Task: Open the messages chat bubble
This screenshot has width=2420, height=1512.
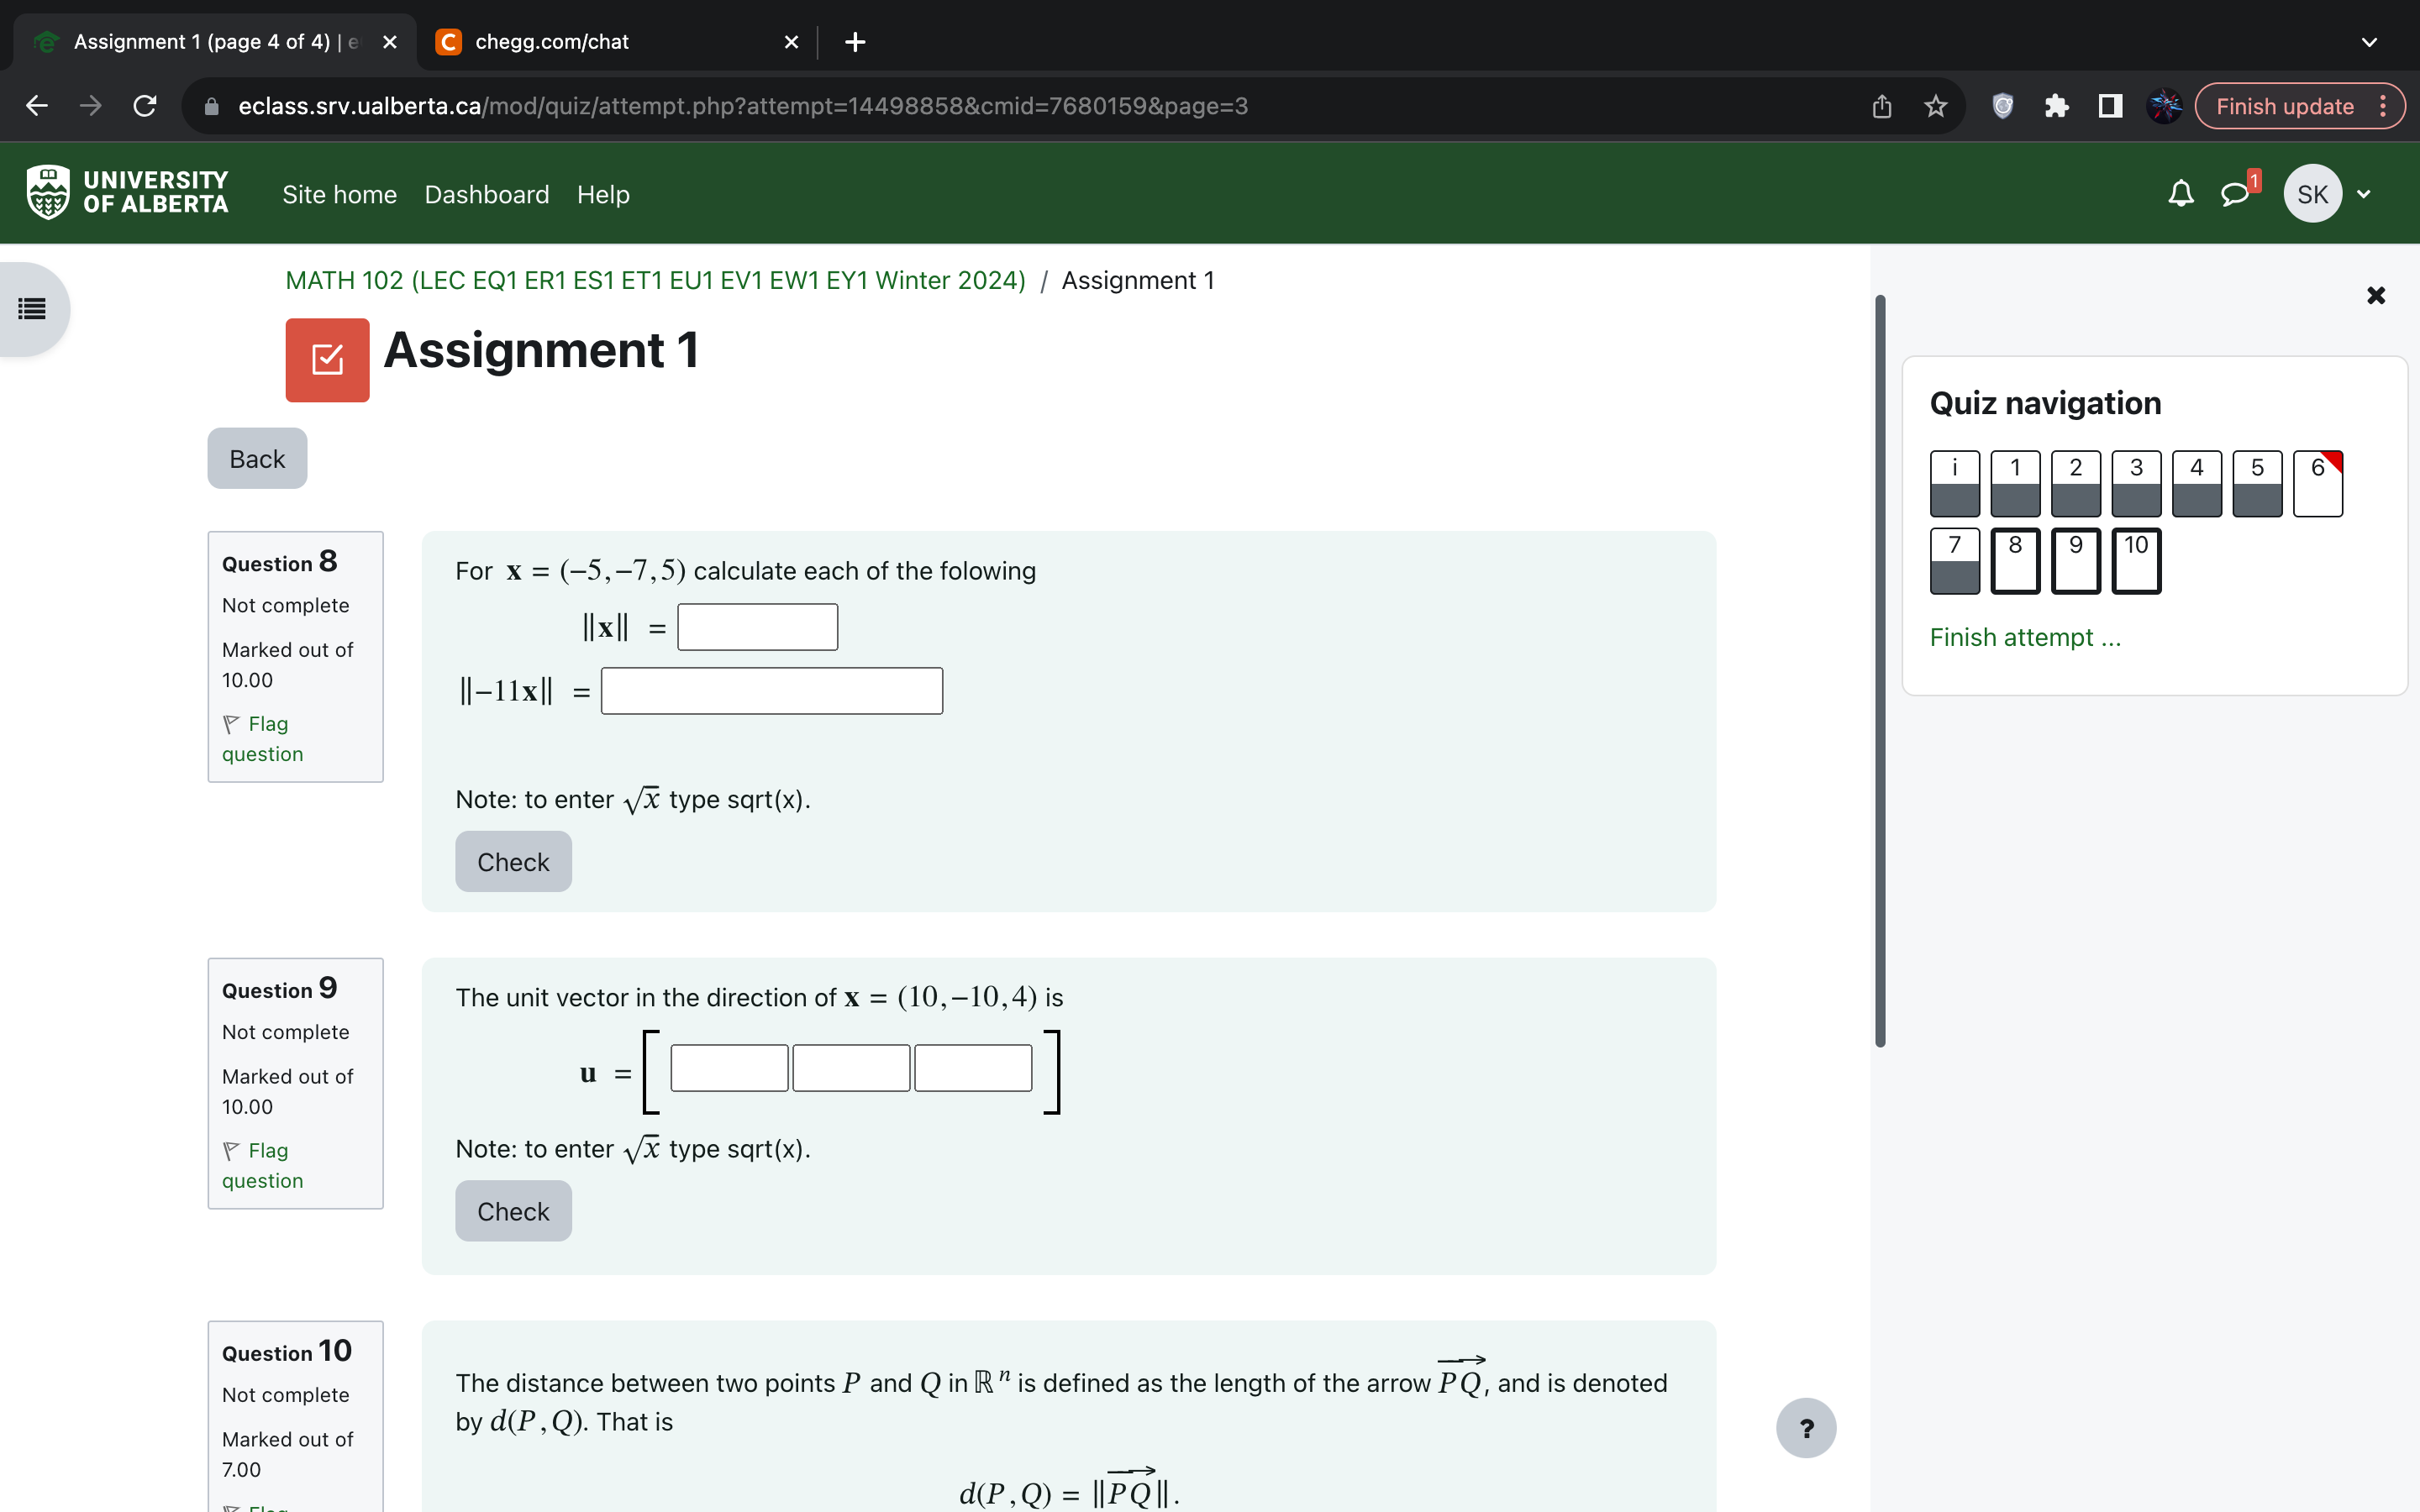Action: coord(2236,195)
